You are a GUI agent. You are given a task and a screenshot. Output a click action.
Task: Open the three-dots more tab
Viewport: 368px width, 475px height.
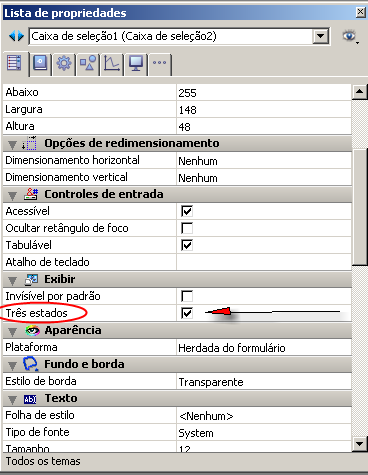point(160,62)
